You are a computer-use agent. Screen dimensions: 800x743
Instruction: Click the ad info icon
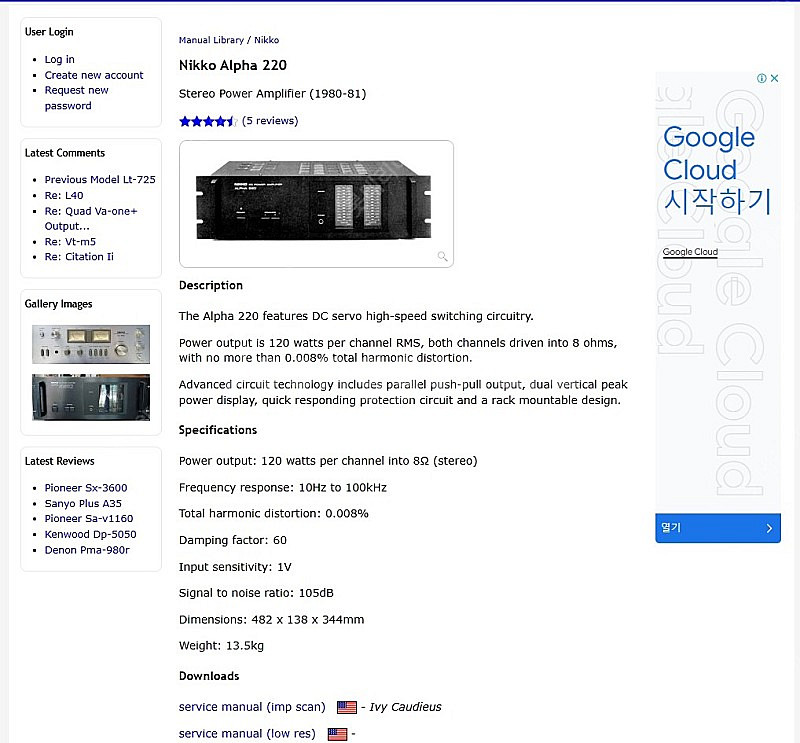coord(762,78)
